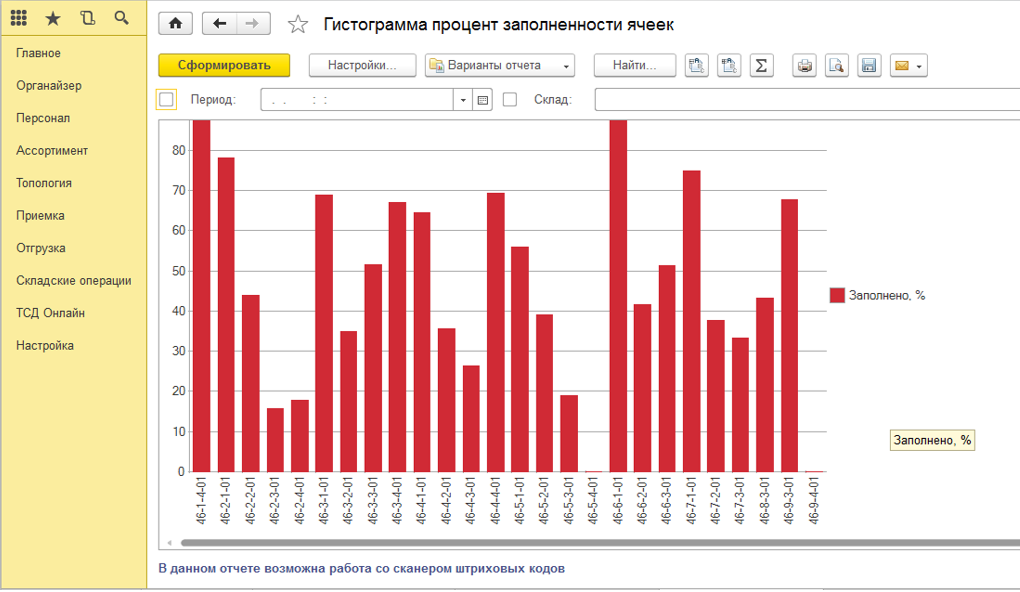The image size is (1020, 592).
Task: Add report to favorites with star outline
Action: pyautogui.click(x=298, y=25)
